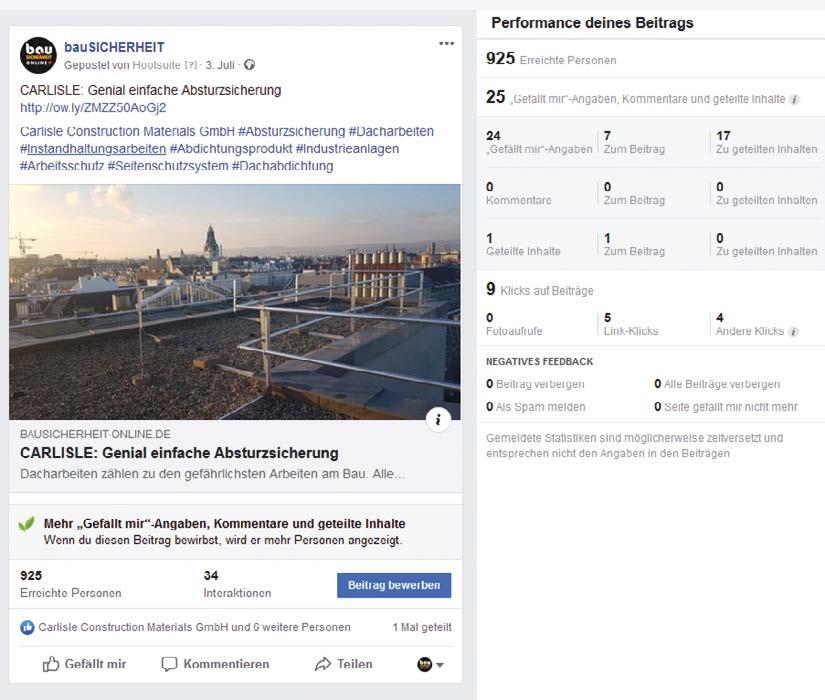Click the info icon beside 'geteilte Inhalte' total
Screen dimensions: 825x700
pyautogui.click(x=794, y=99)
